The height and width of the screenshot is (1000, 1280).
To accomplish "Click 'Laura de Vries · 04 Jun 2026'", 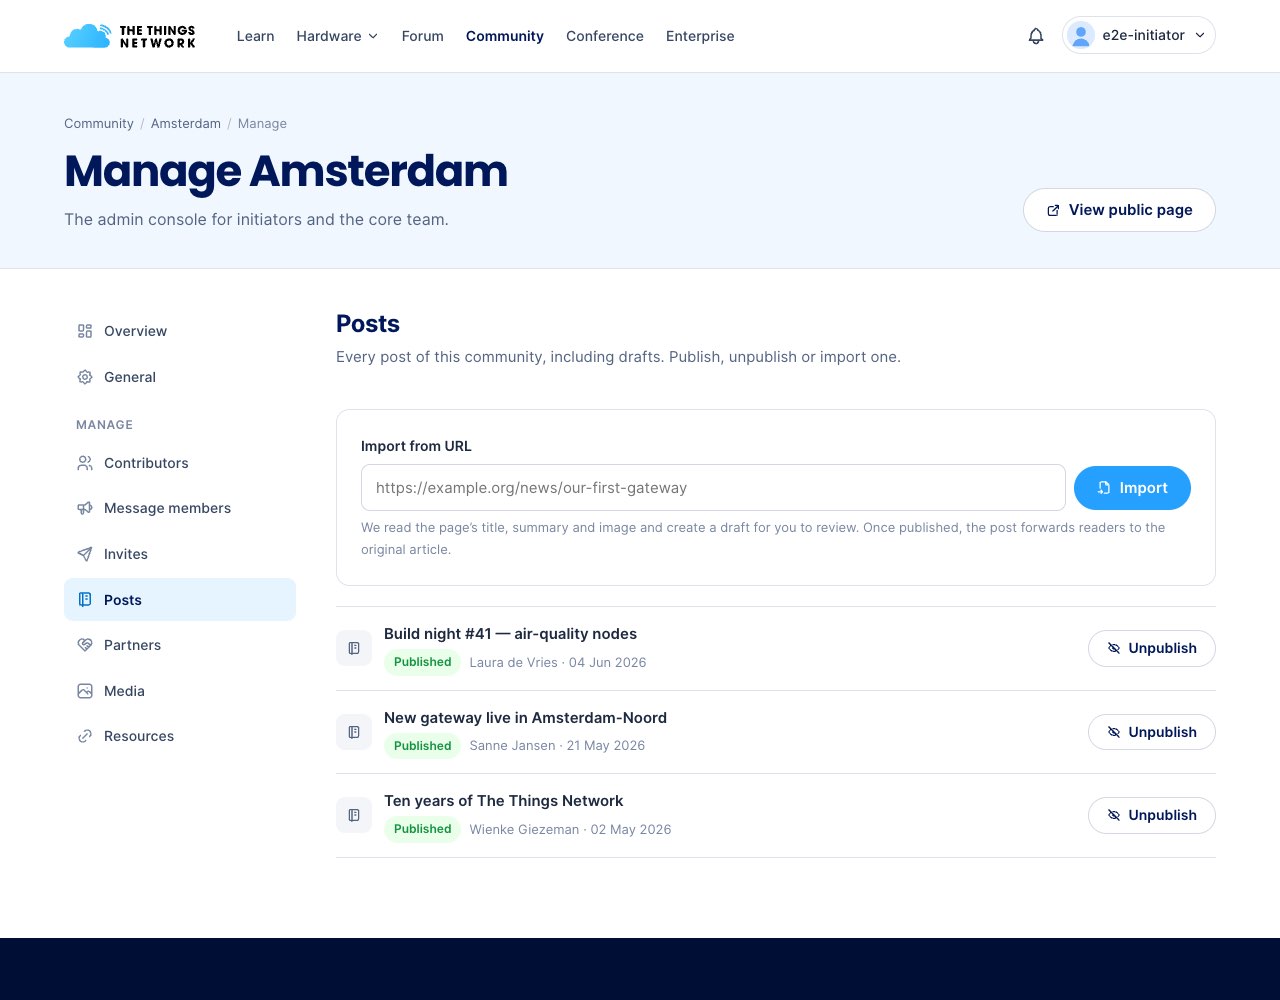I will 558,662.
